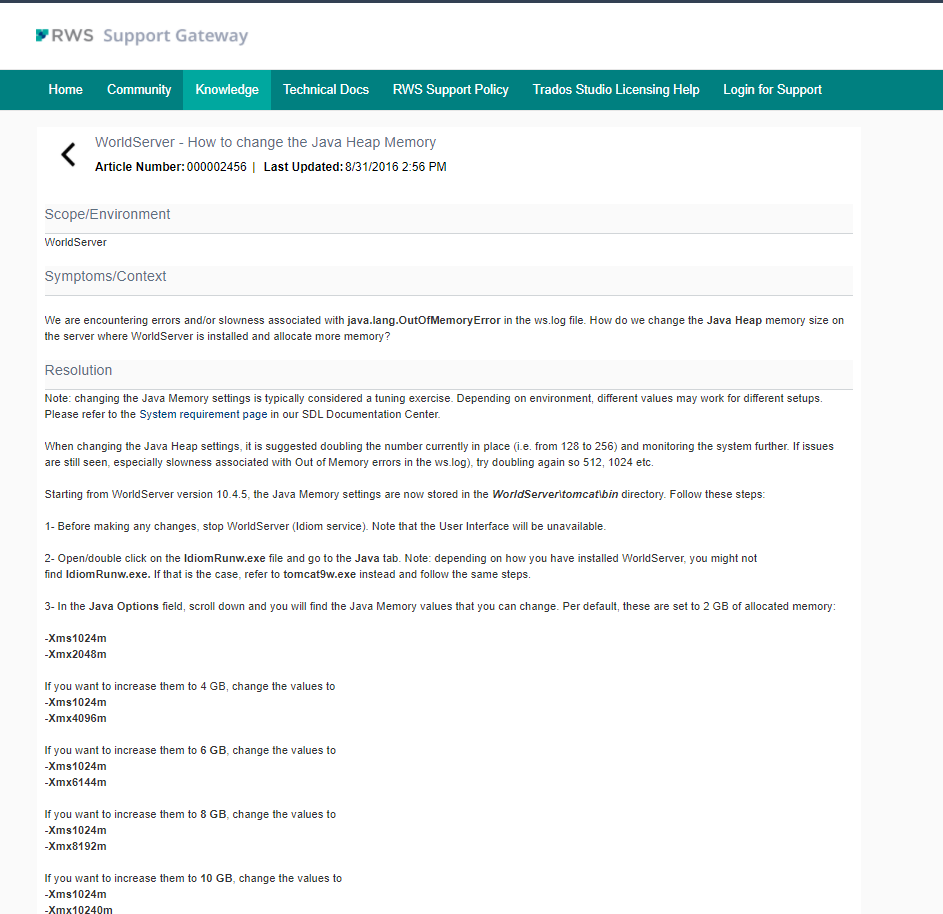Click the Resolution section heading
Viewport: 943px width, 914px height.
pyautogui.click(x=78, y=370)
